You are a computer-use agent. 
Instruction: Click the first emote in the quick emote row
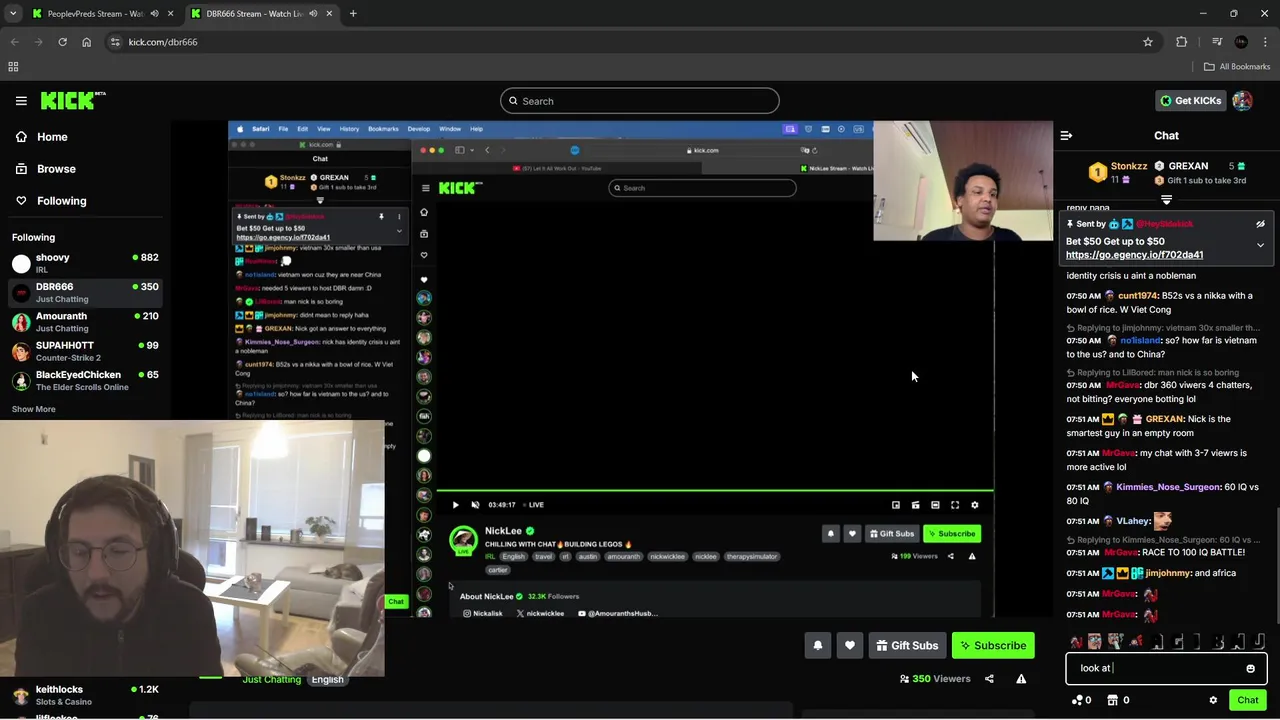[1076, 642]
